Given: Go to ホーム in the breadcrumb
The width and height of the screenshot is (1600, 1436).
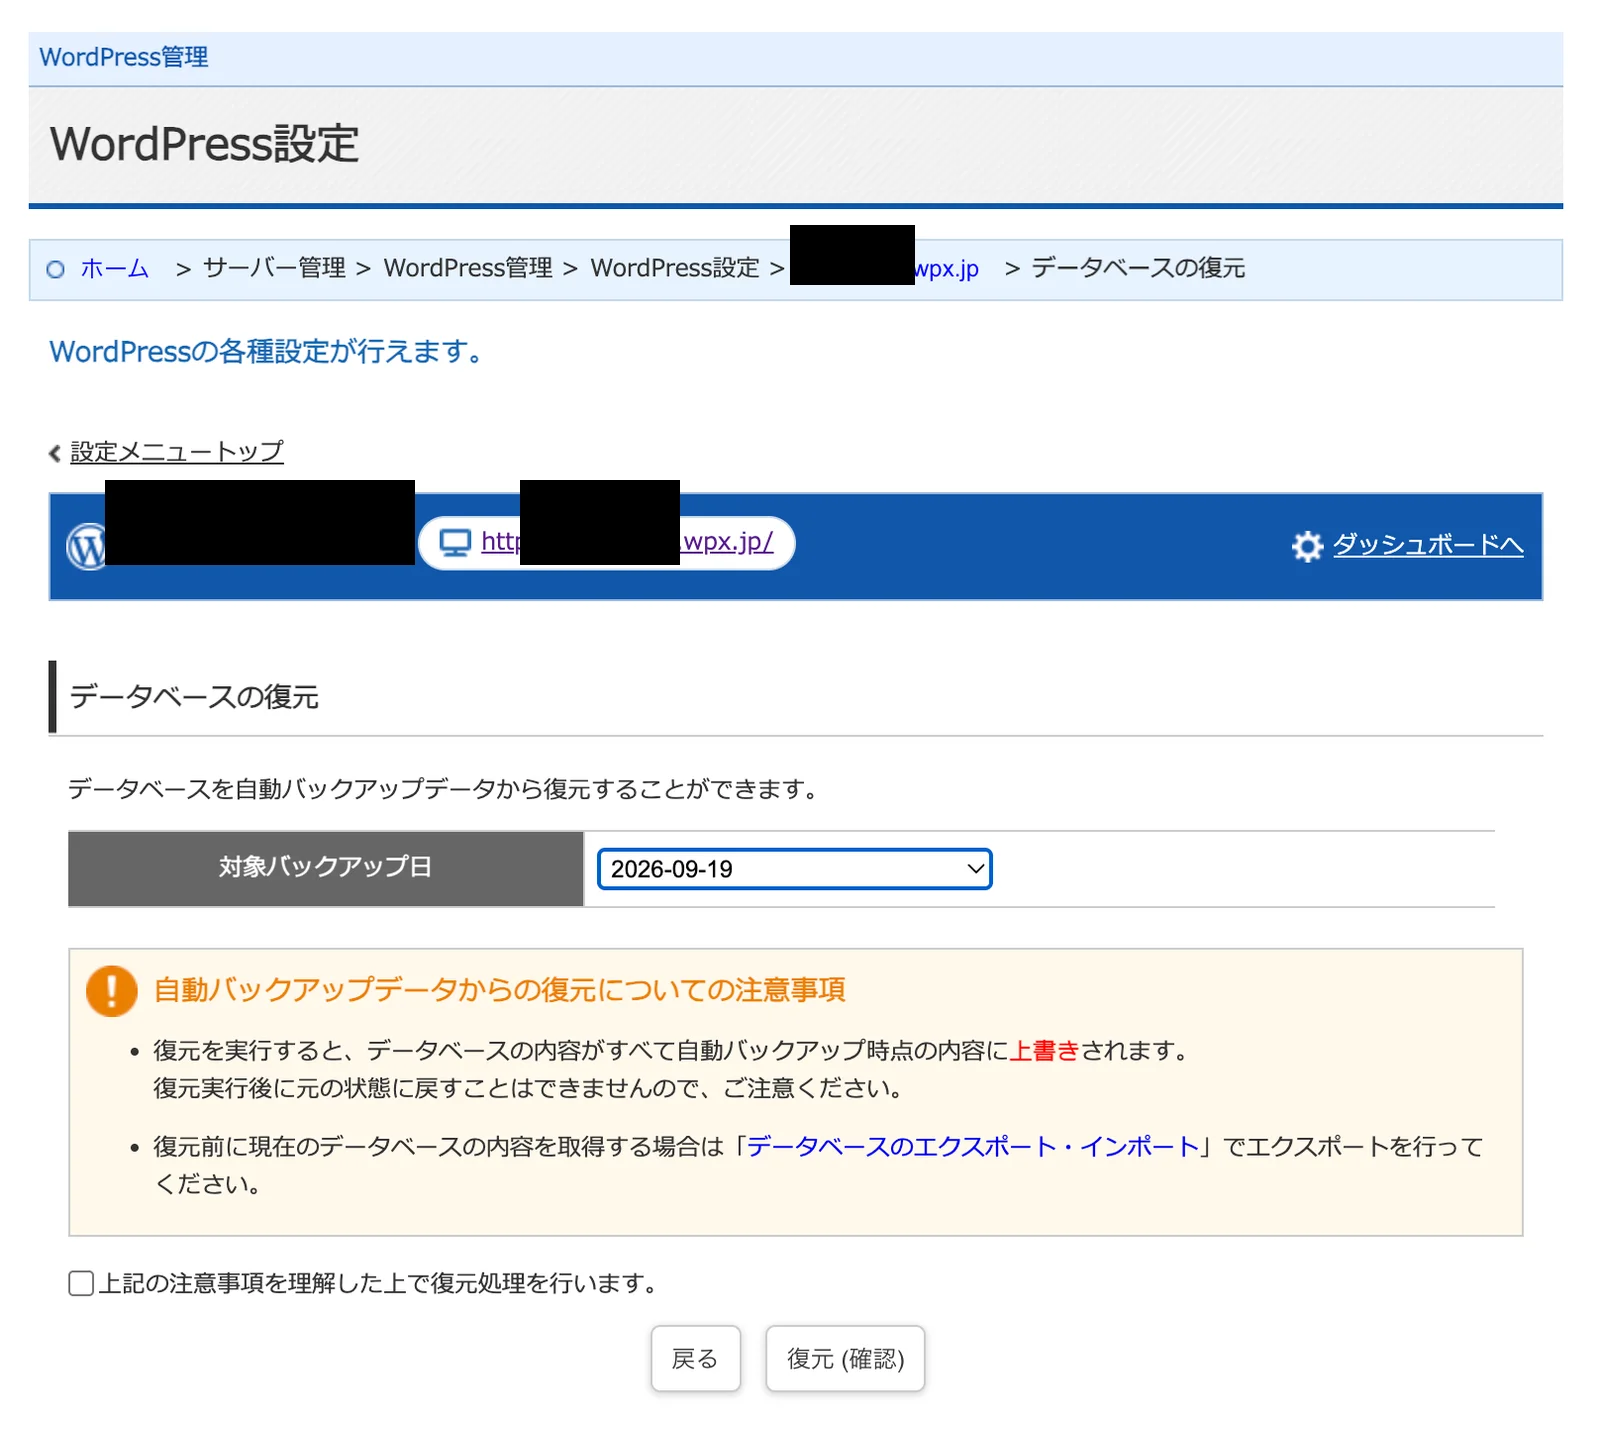Looking at the screenshot, I should [x=115, y=268].
